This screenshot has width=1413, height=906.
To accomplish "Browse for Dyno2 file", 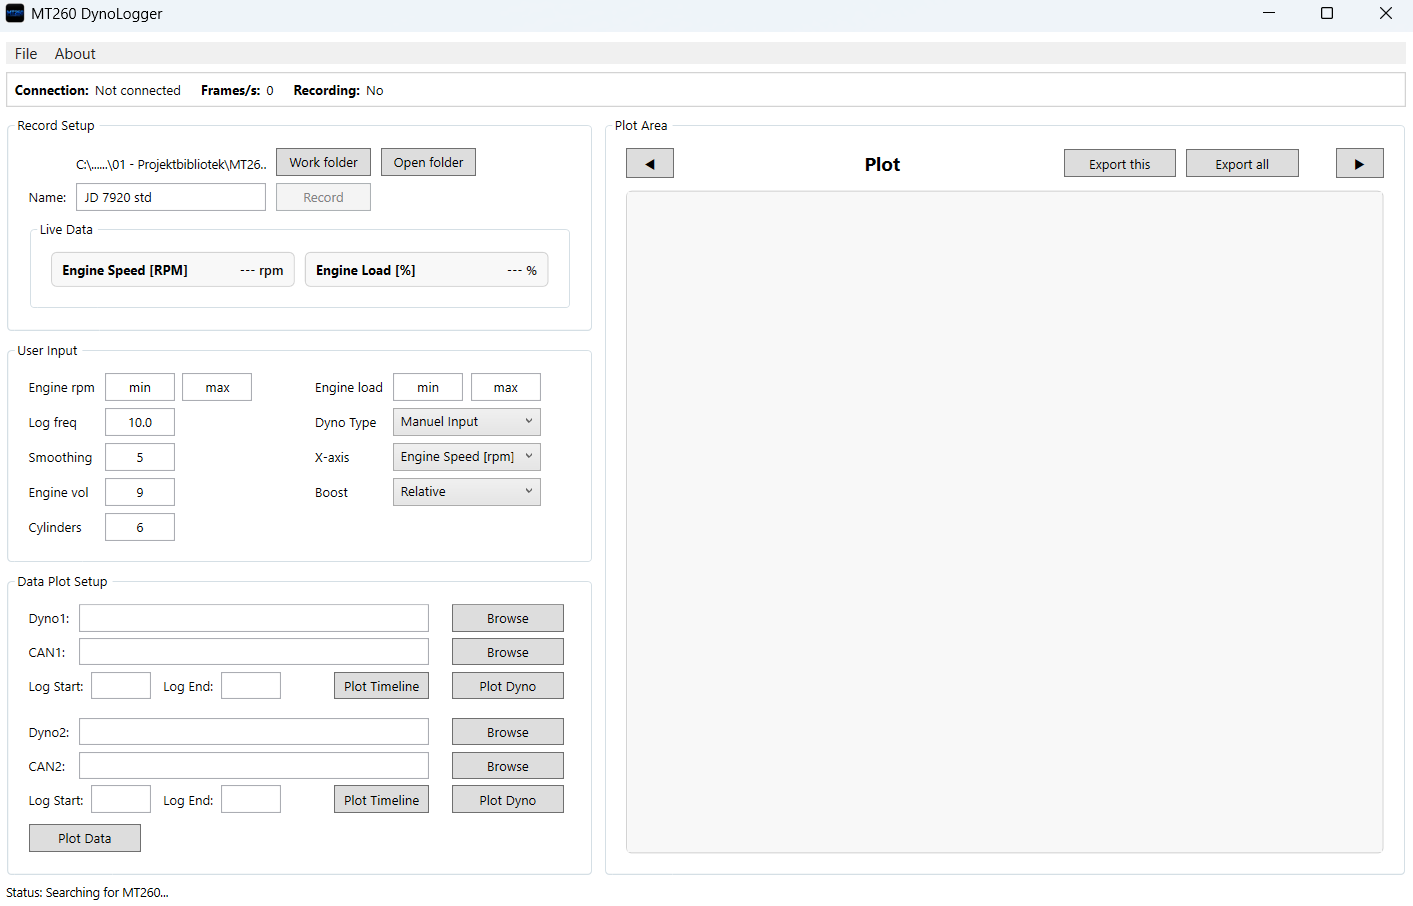I will [508, 732].
